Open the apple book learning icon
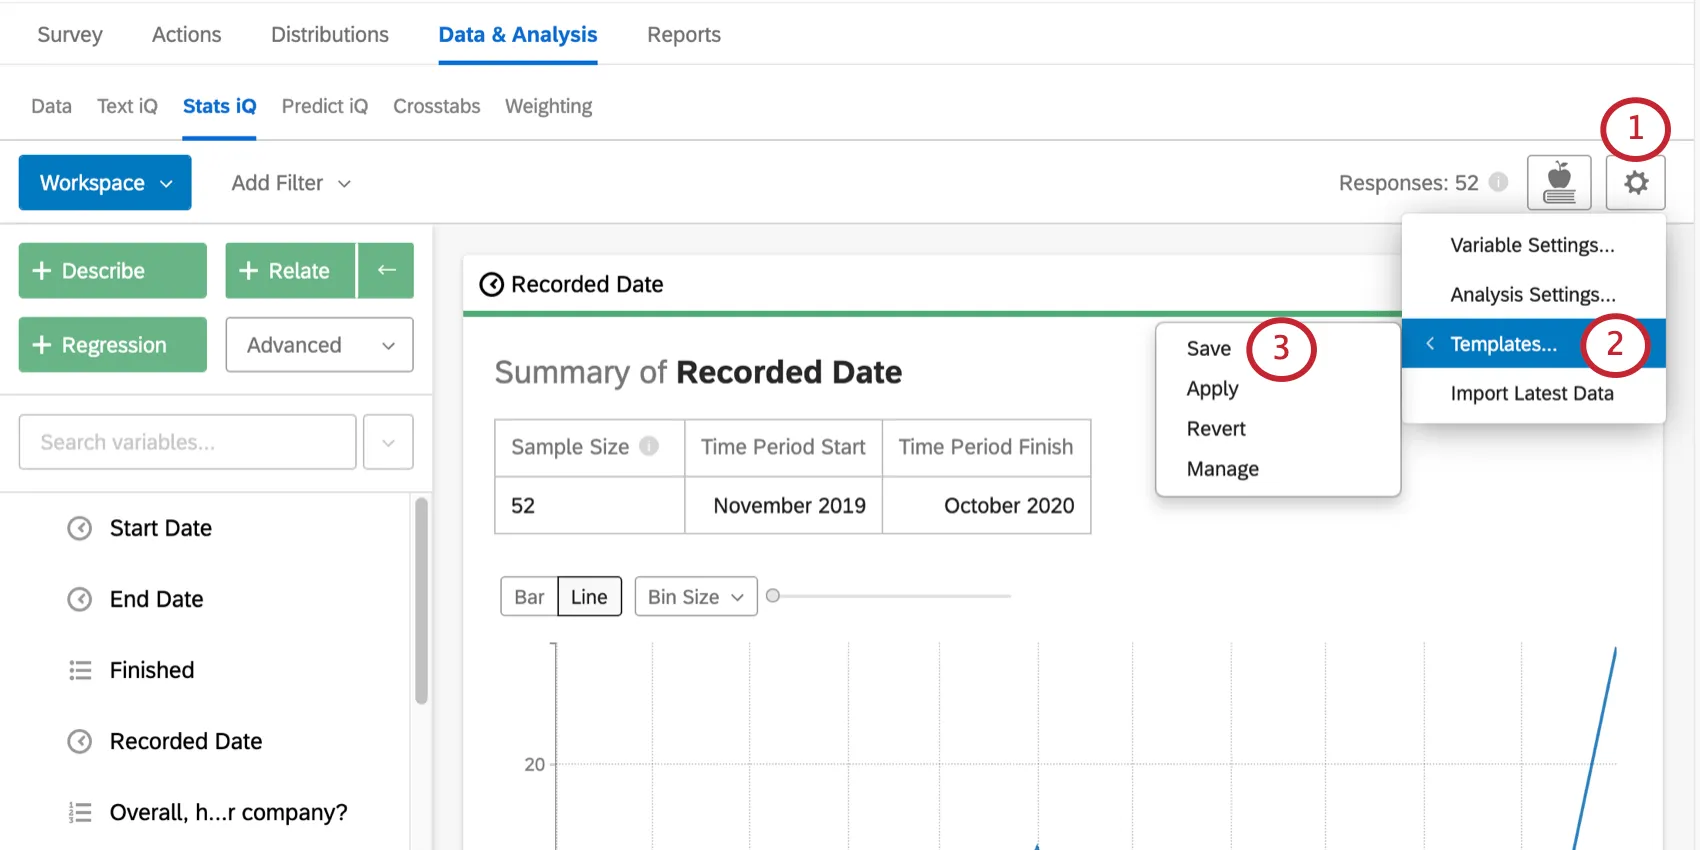 point(1558,183)
